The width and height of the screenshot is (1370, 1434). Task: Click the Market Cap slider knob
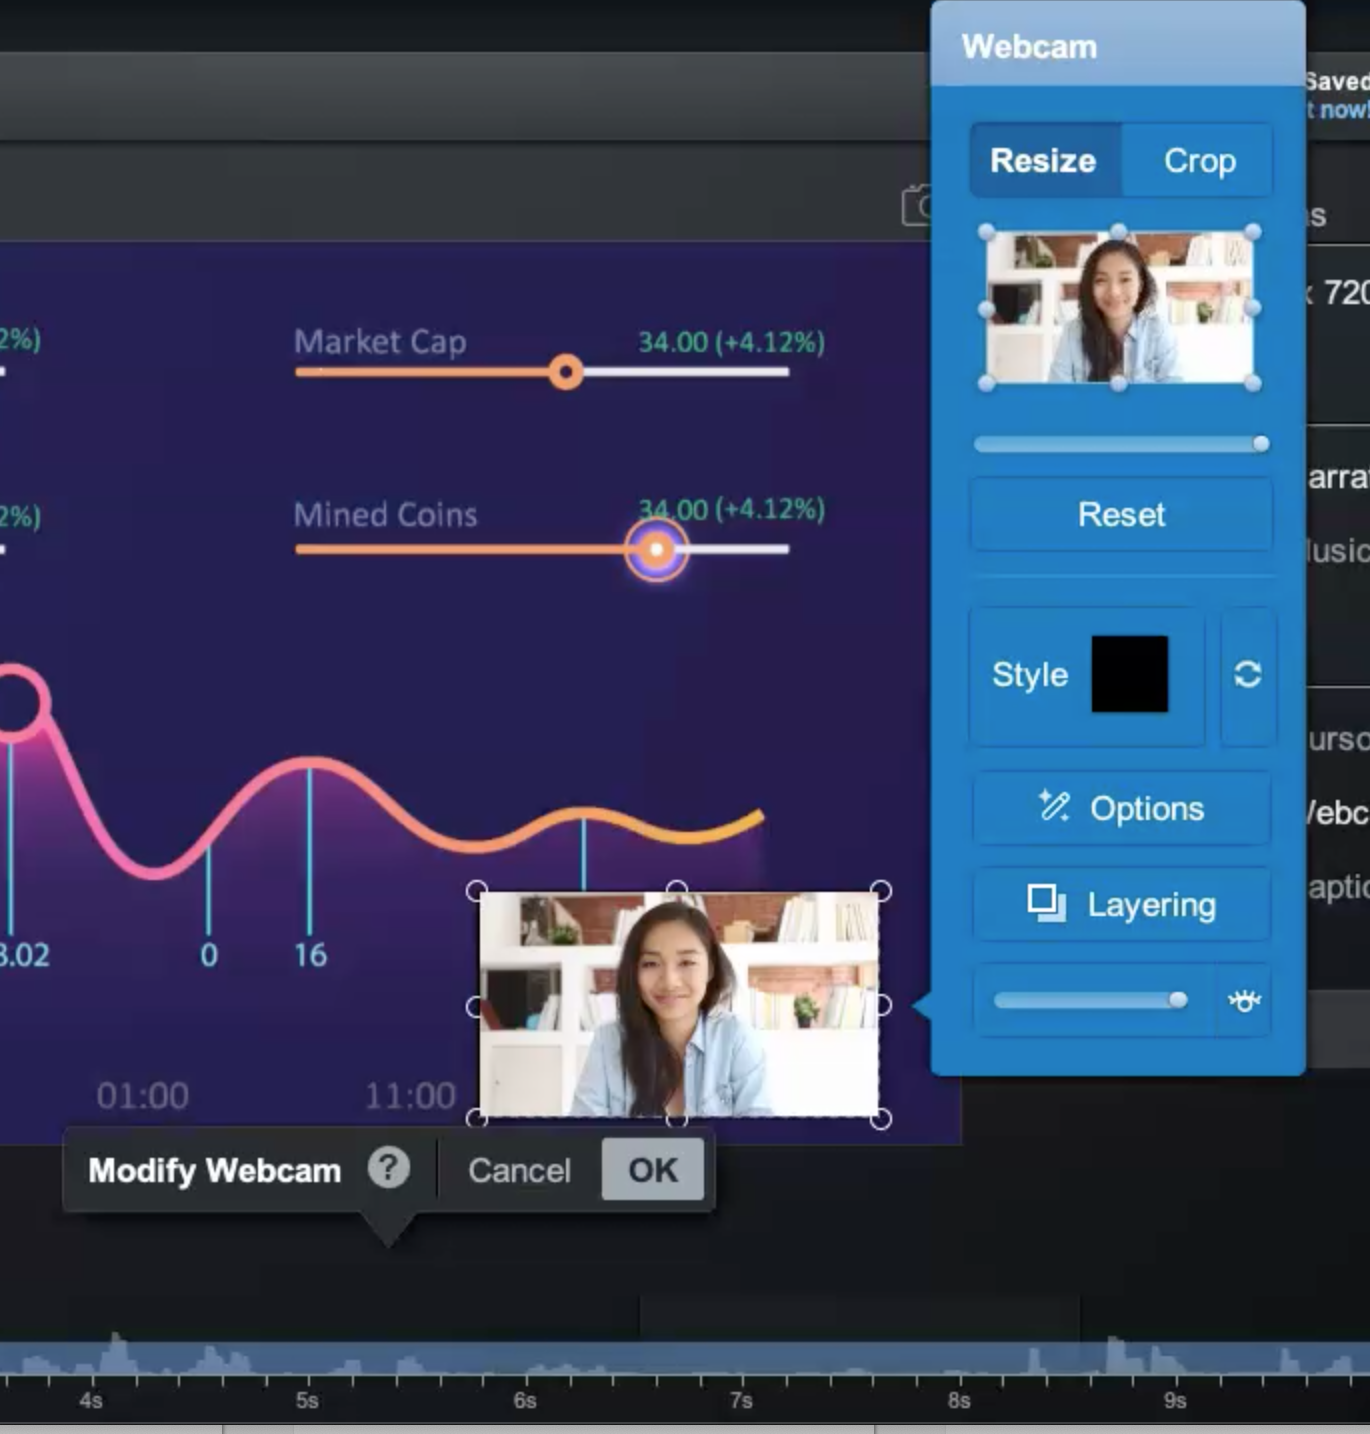click(x=566, y=373)
